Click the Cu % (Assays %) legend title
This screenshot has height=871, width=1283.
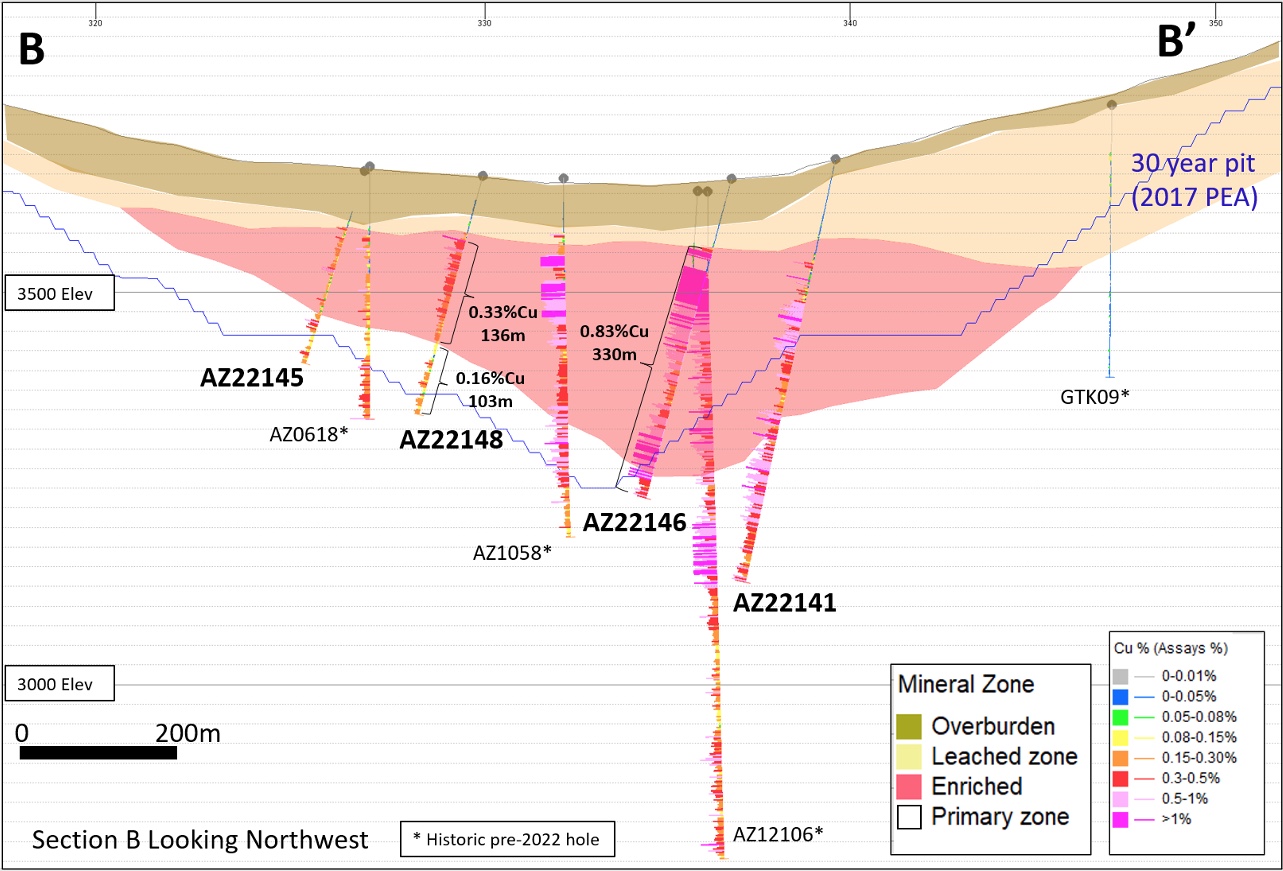pyautogui.click(x=1171, y=648)
